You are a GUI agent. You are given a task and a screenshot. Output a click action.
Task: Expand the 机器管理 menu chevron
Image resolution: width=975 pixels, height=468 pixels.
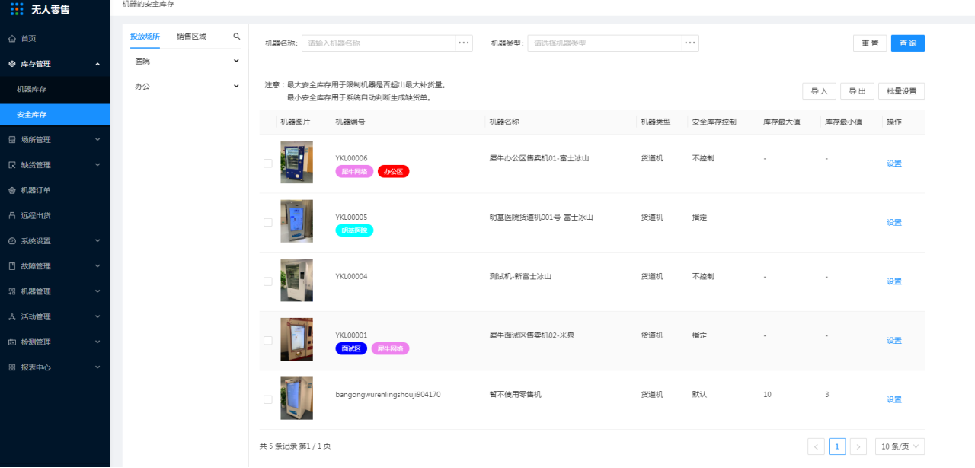tap(98, 291)
